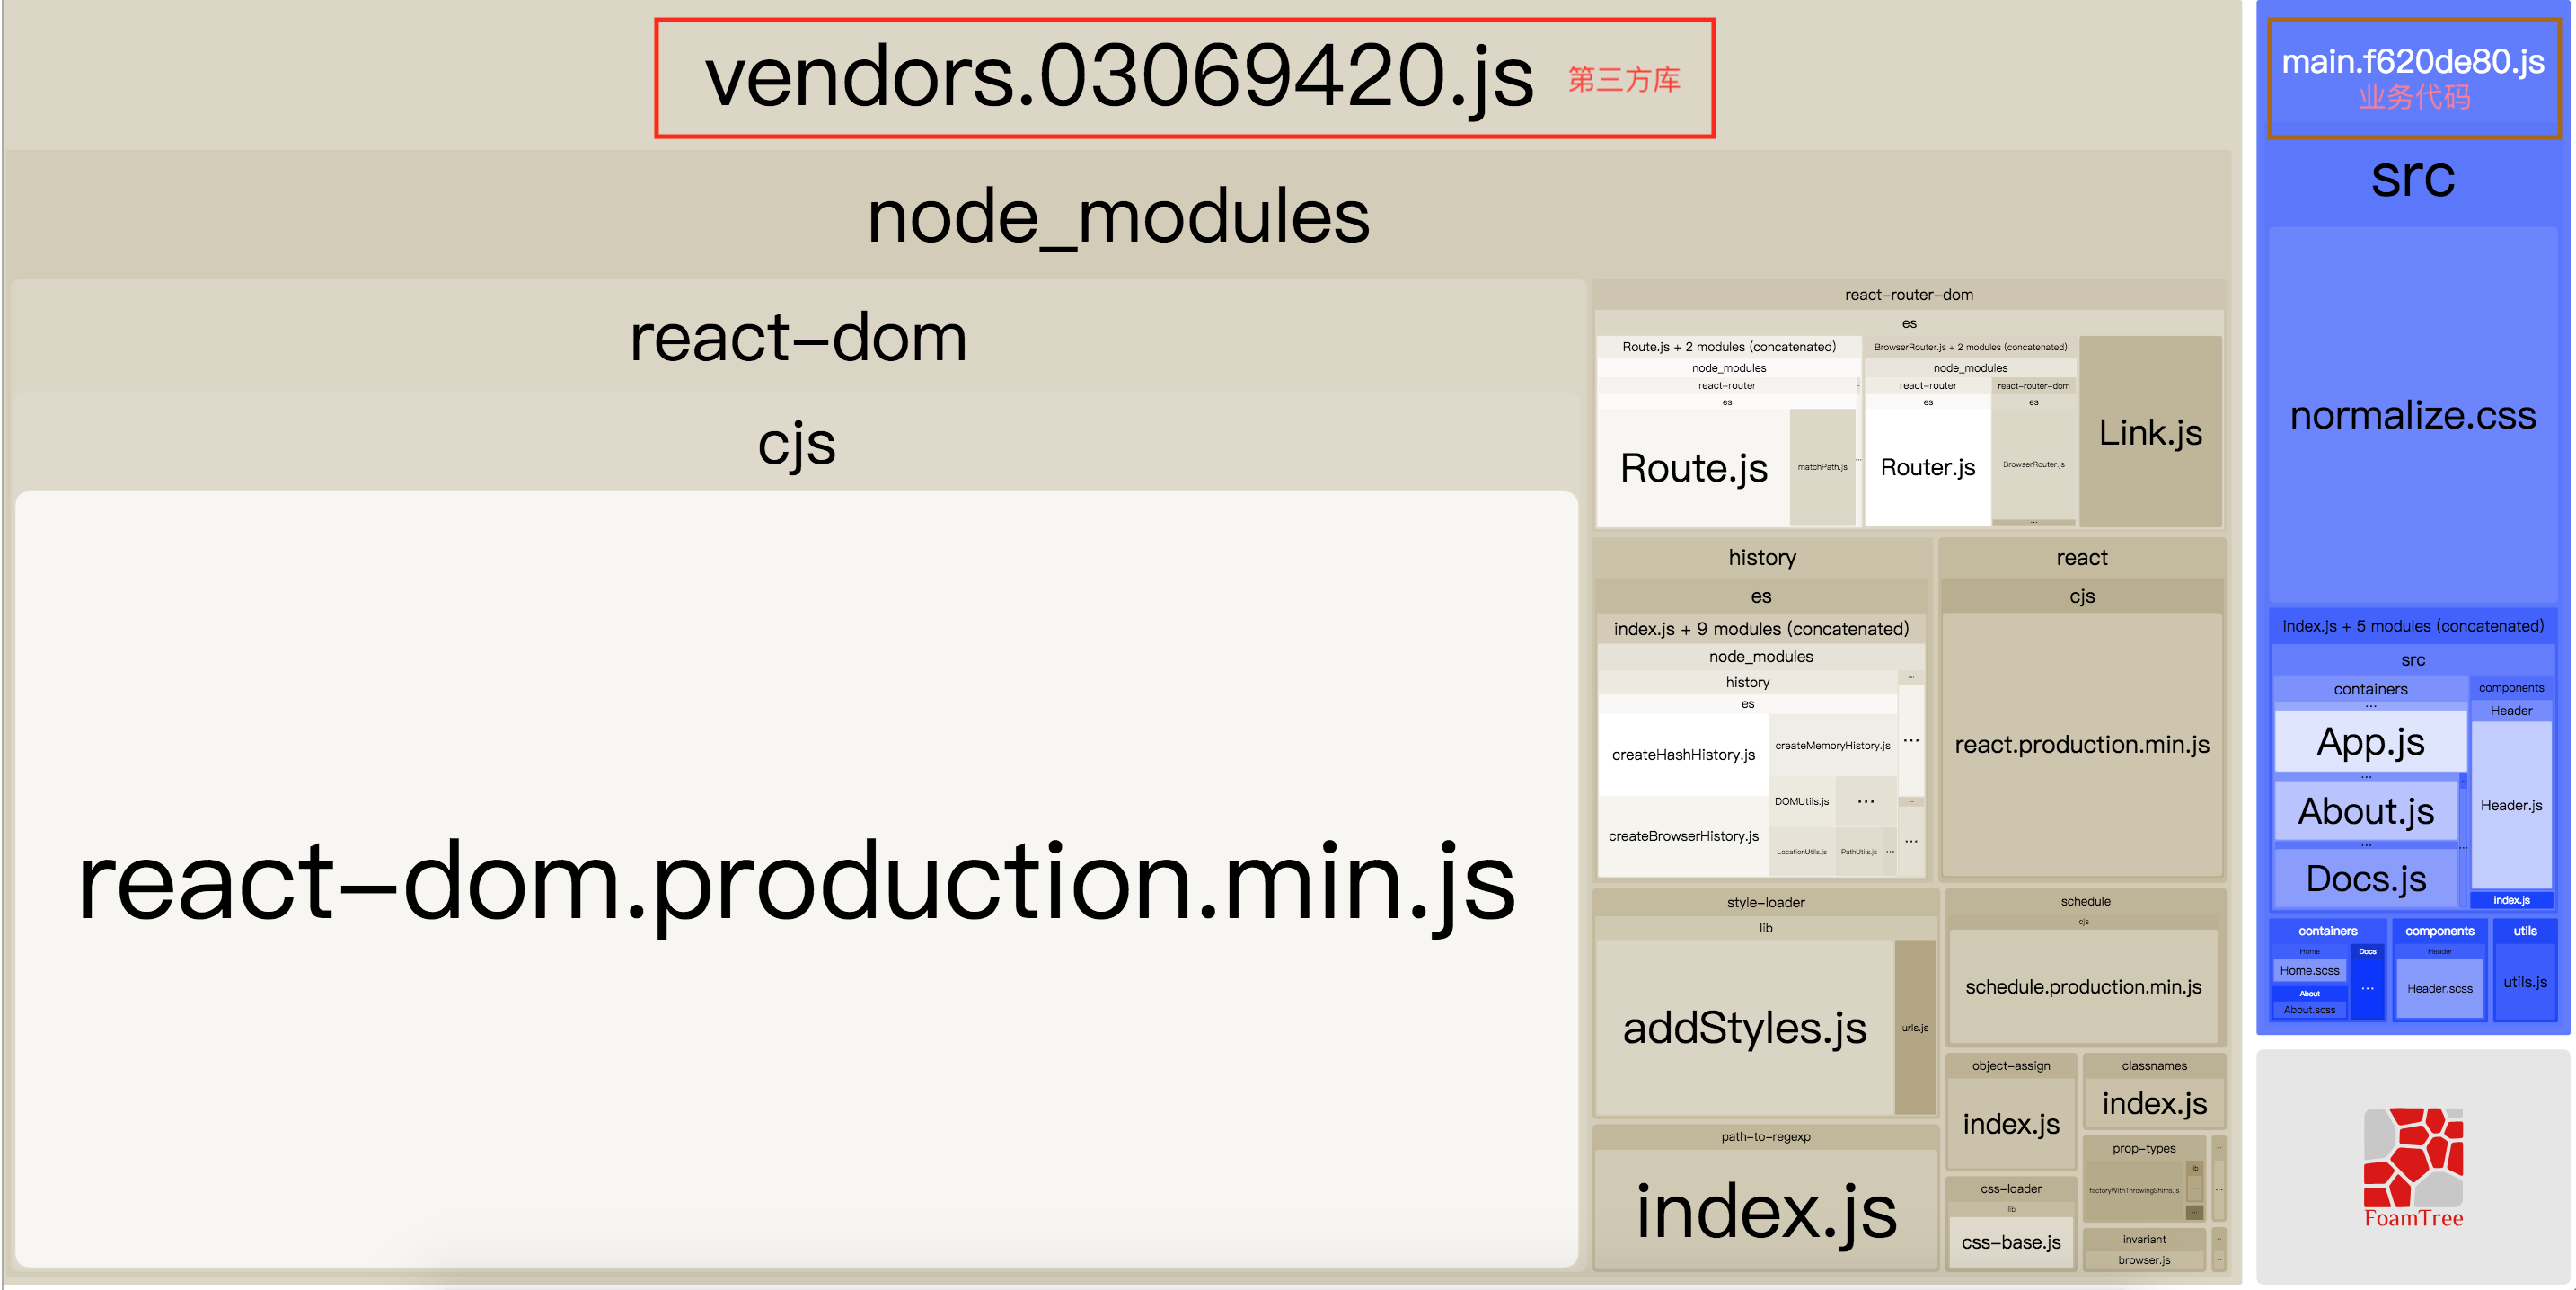This screenshot has height=1290, width=2576.
Task: Select the vendors.03069420.js bundle title
Action: pos(1119,77)
